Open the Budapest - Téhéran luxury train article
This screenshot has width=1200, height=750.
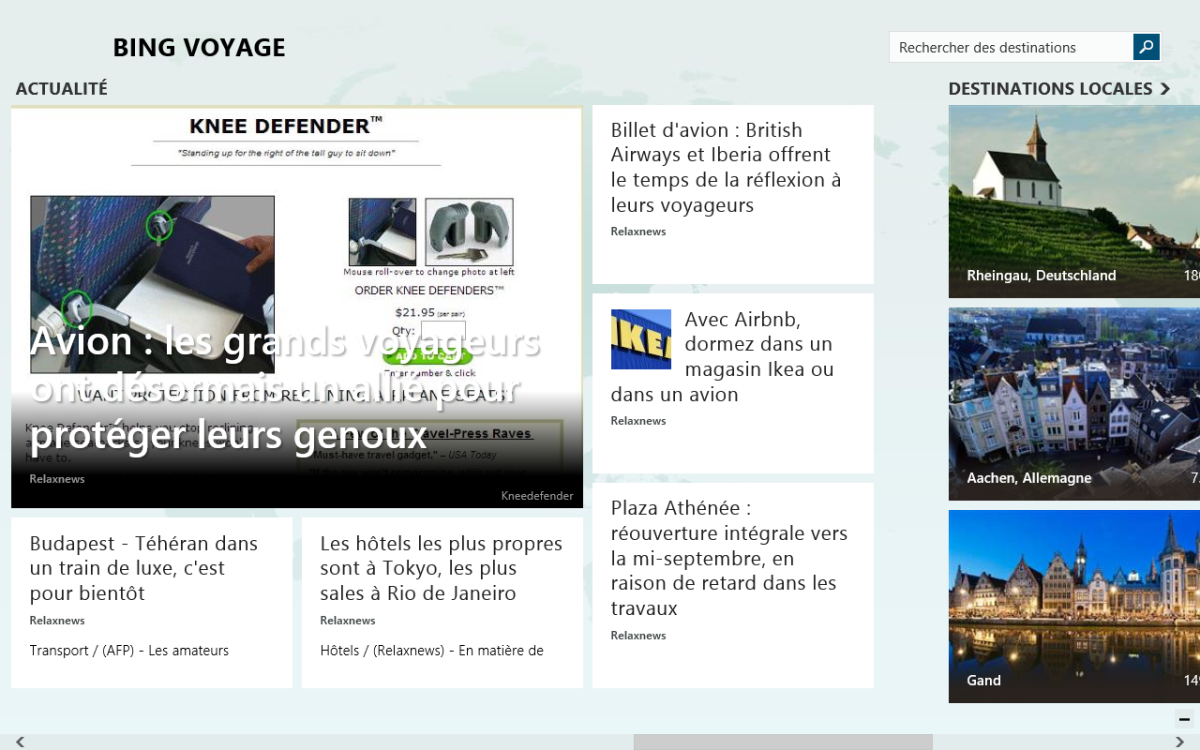152,602
